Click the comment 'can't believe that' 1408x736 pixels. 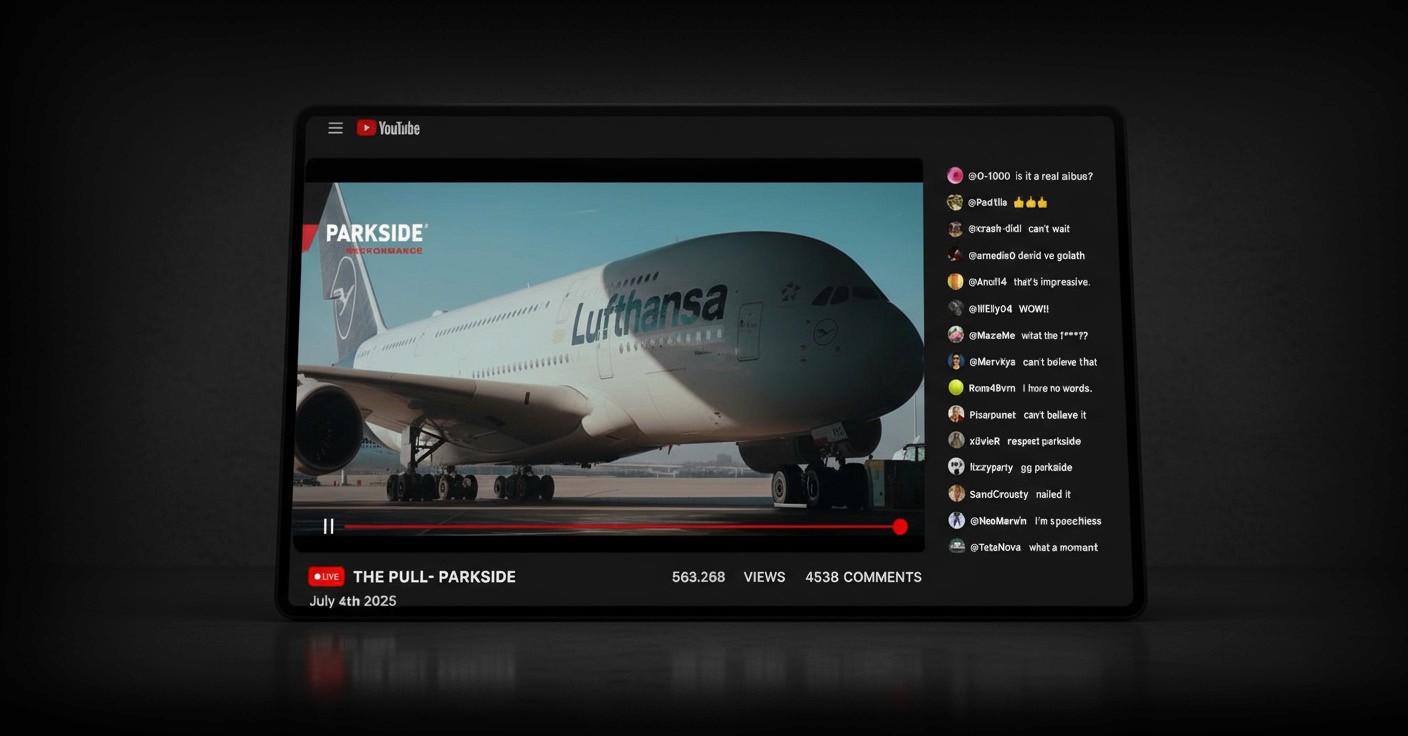[x=1060, y=362]
